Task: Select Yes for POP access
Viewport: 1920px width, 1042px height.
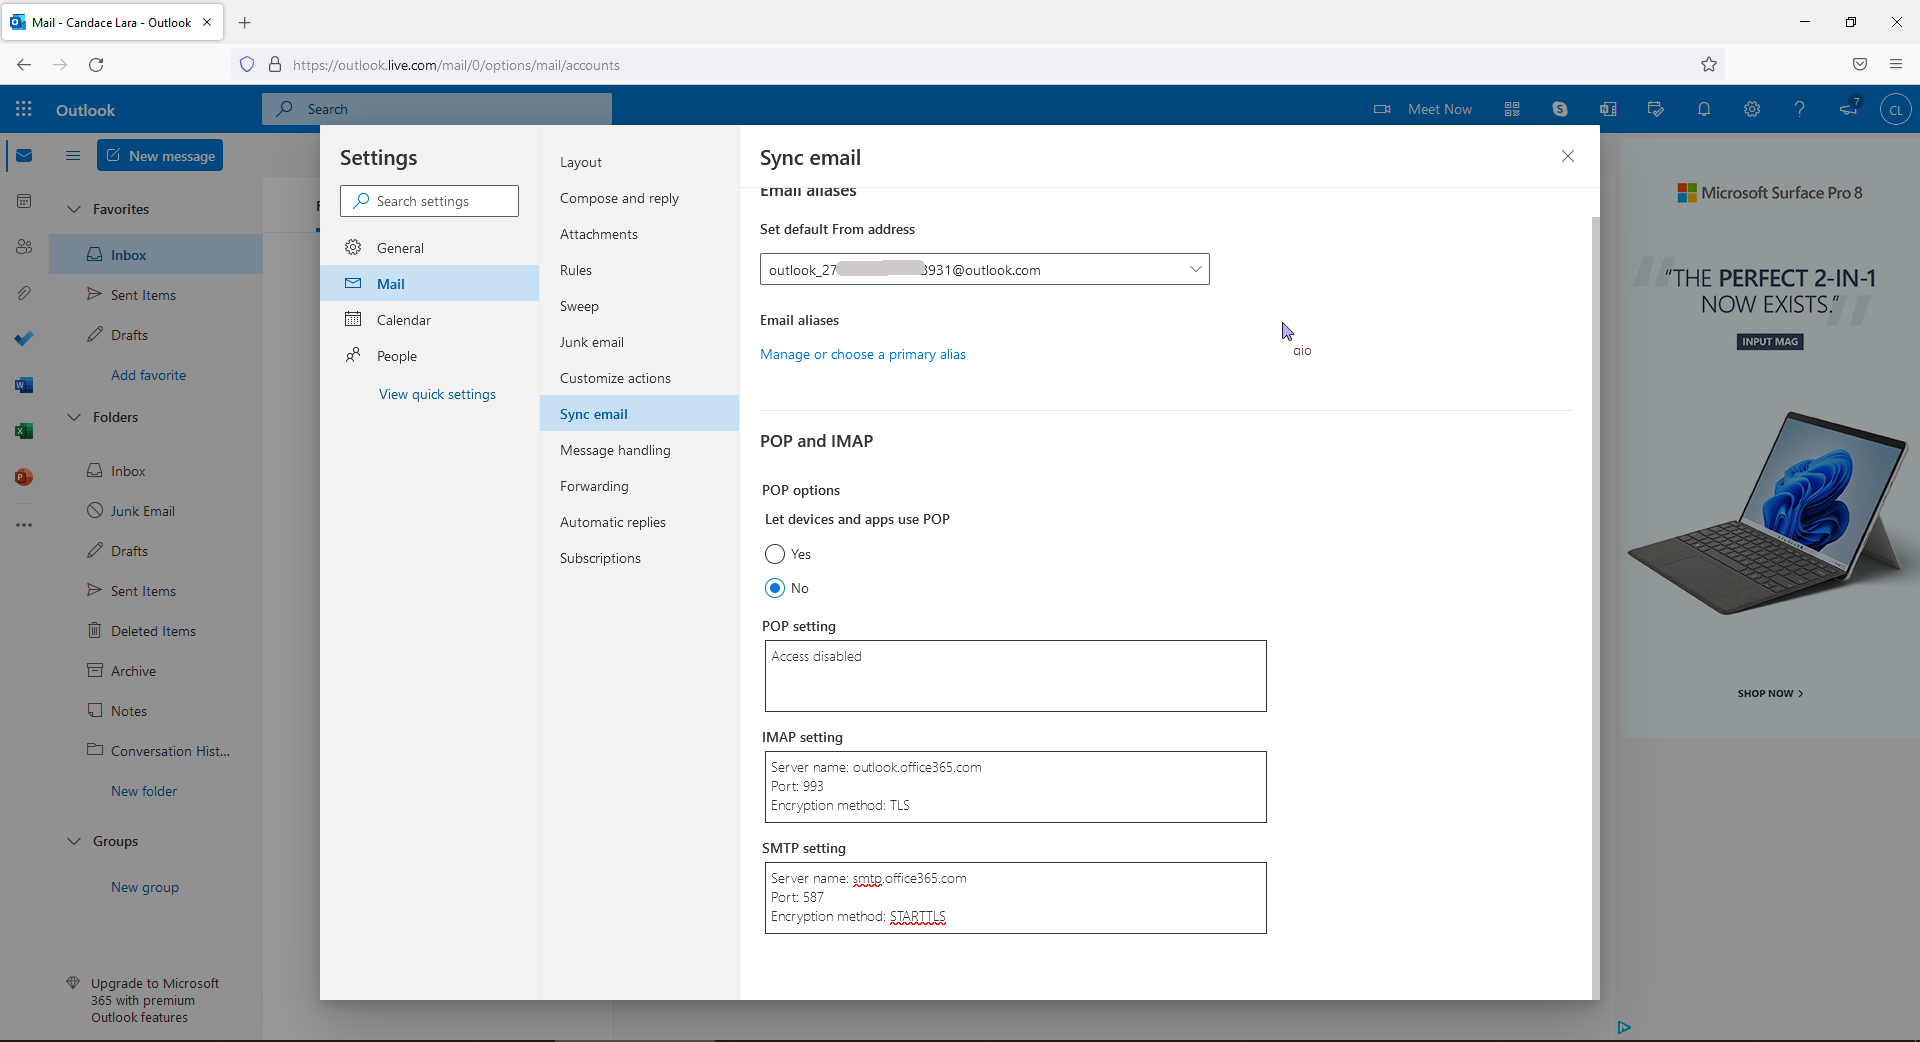Action: (775, 554)
